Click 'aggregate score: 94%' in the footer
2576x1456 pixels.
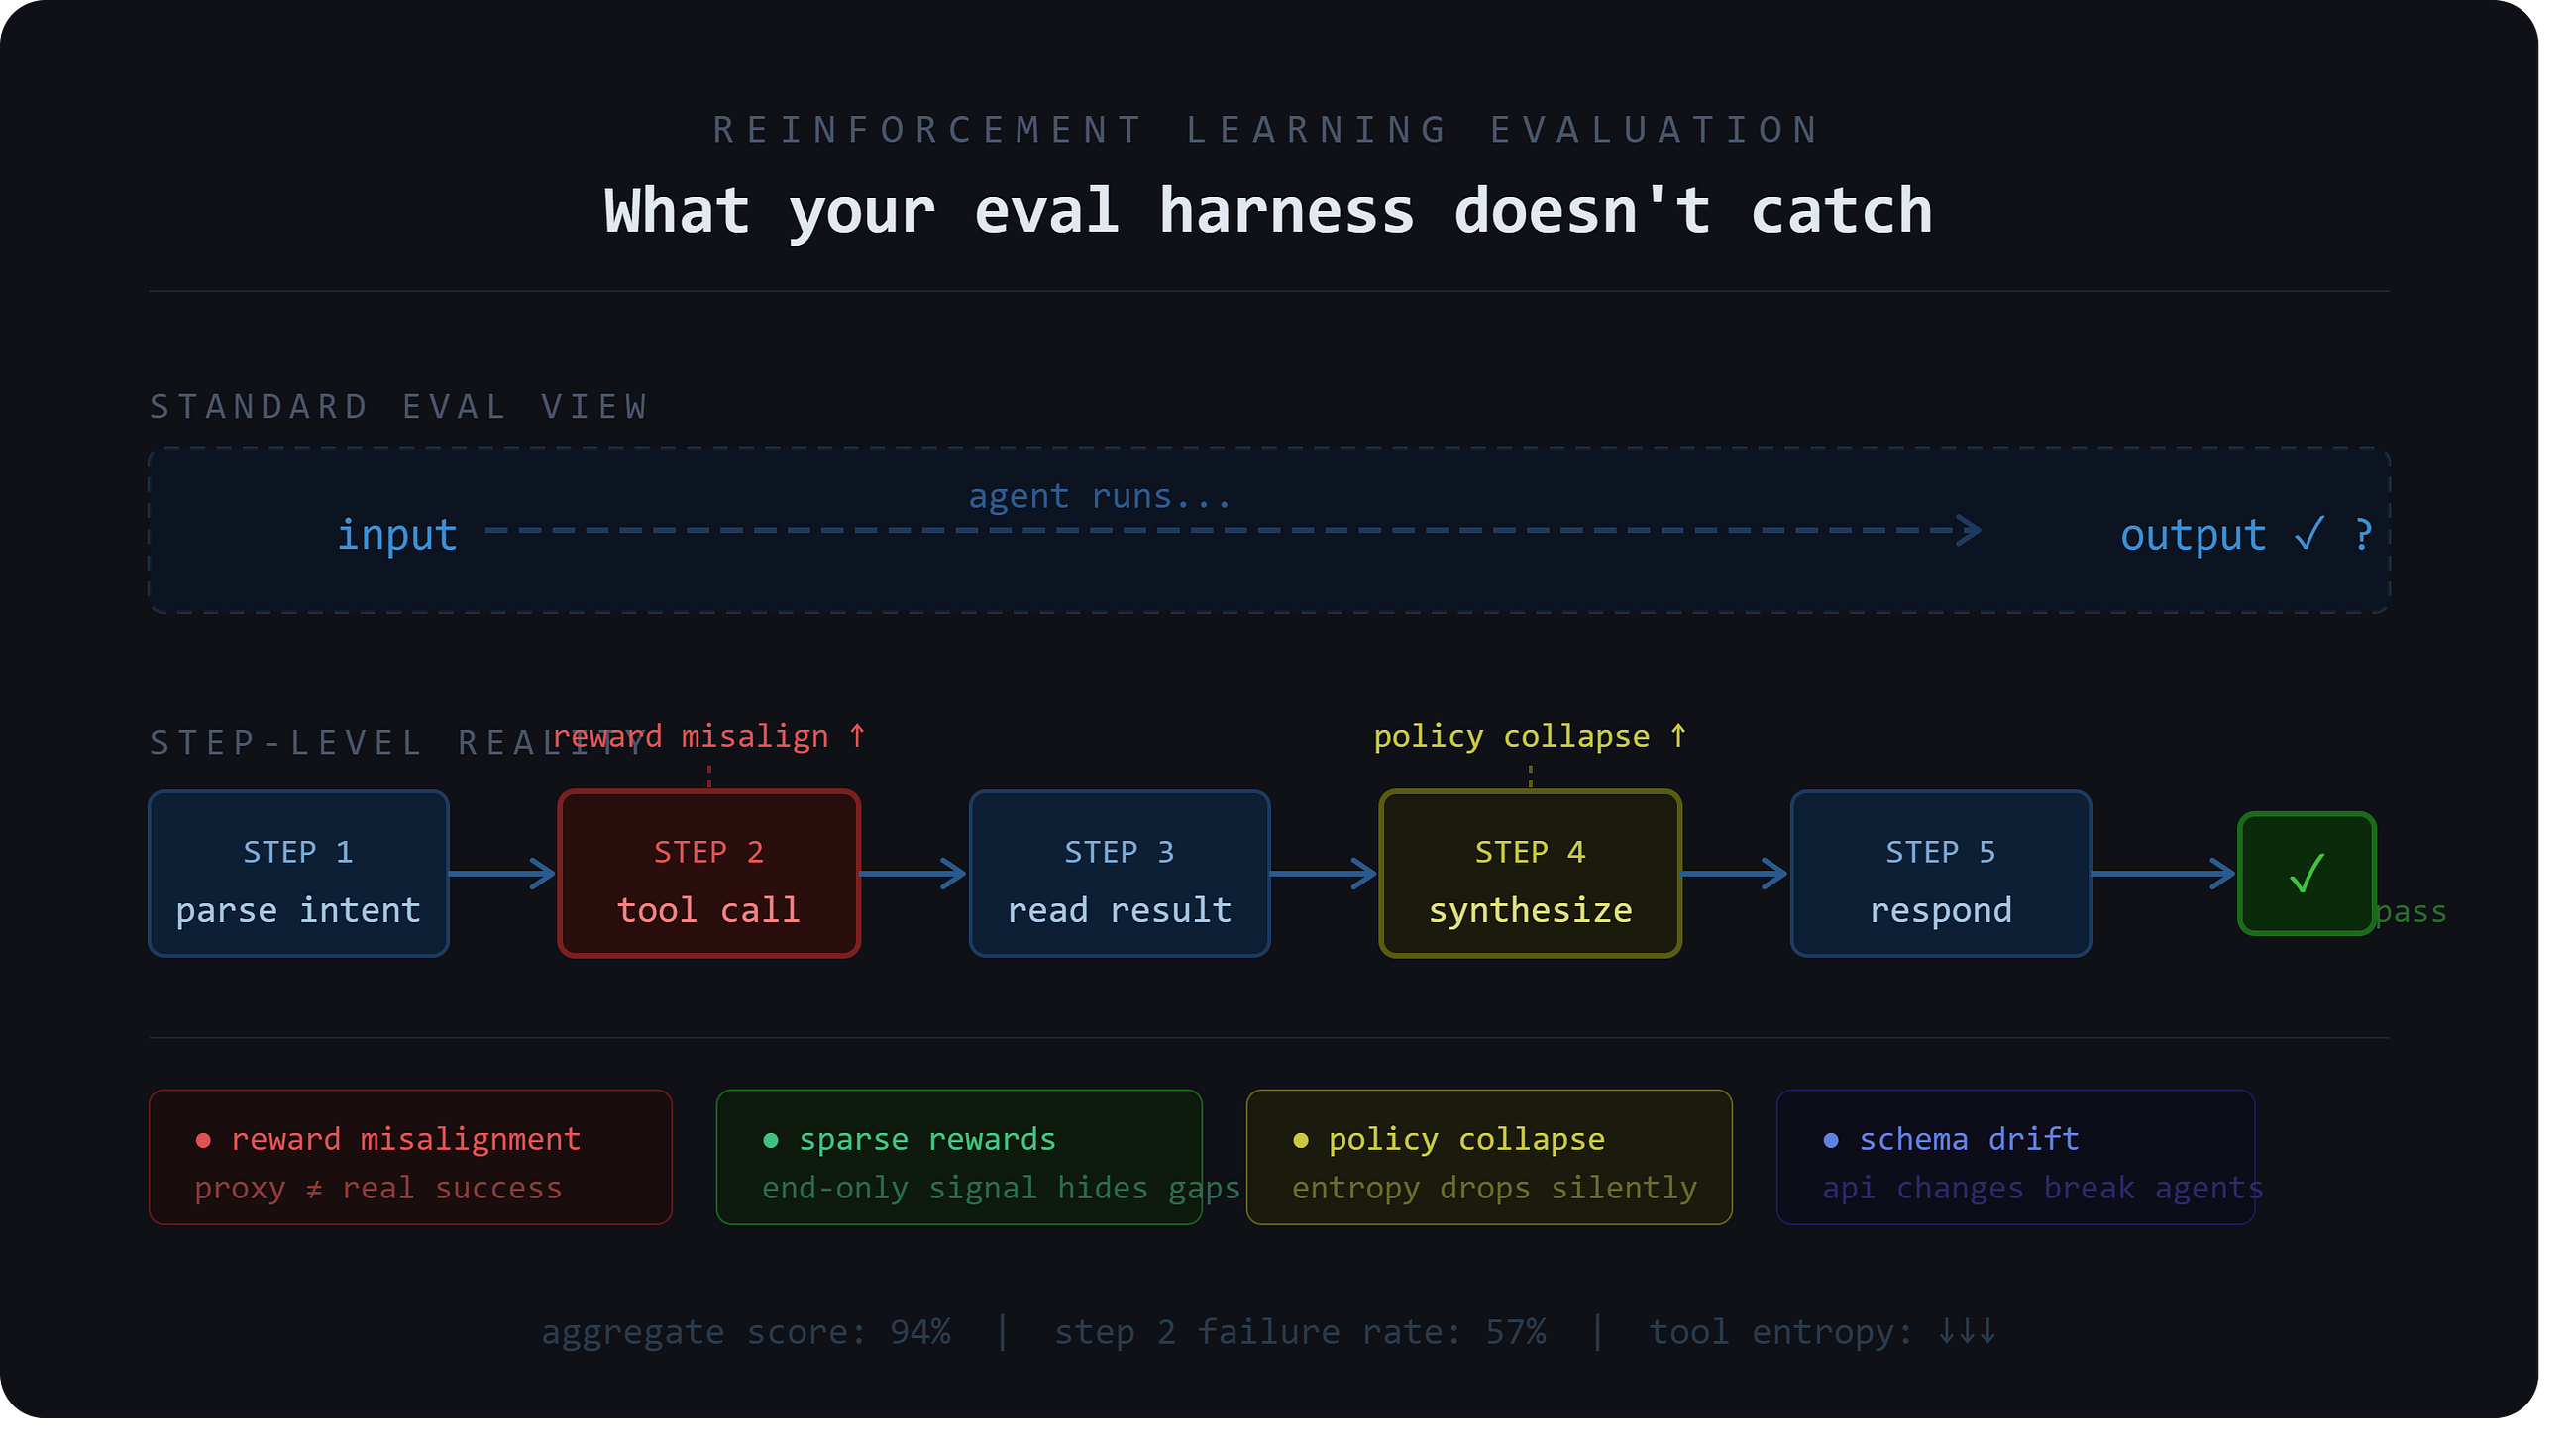746,1332
